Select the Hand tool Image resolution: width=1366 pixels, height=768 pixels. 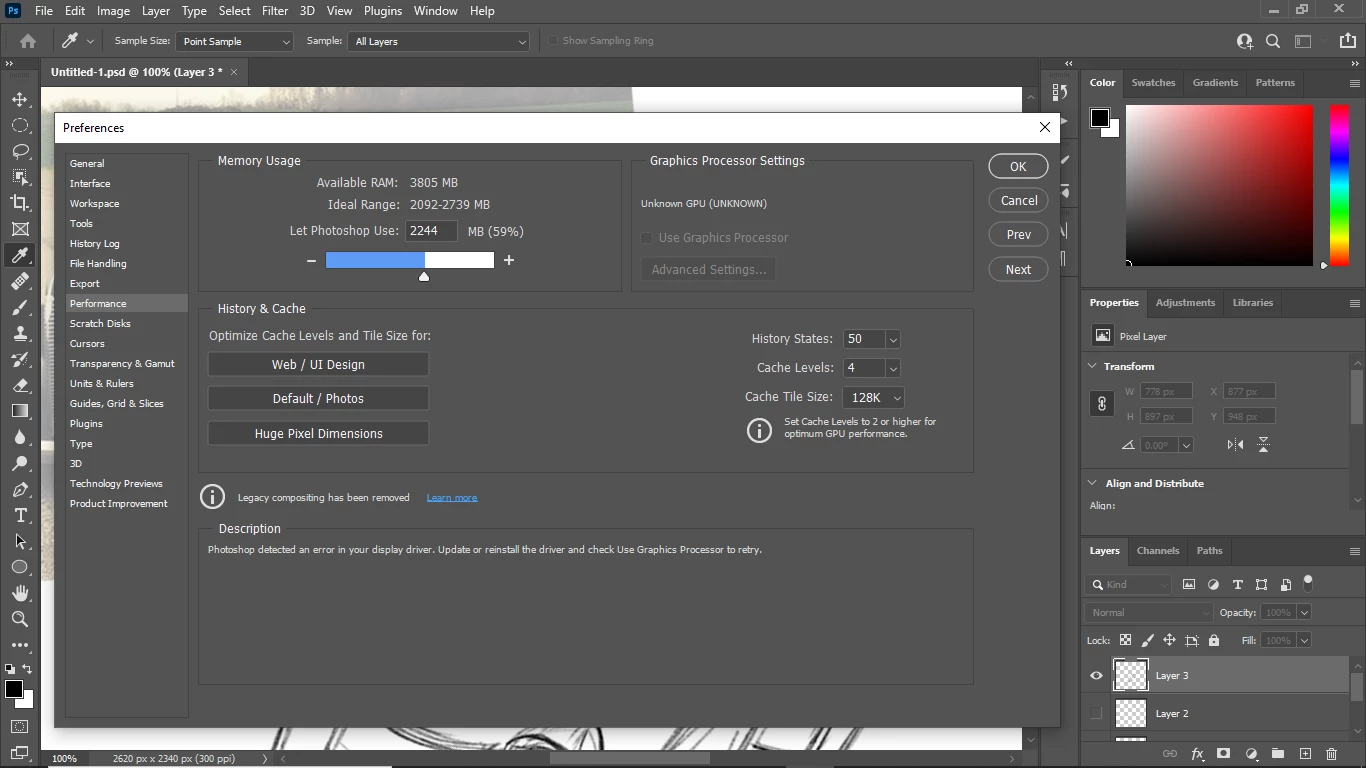(20, 593)
